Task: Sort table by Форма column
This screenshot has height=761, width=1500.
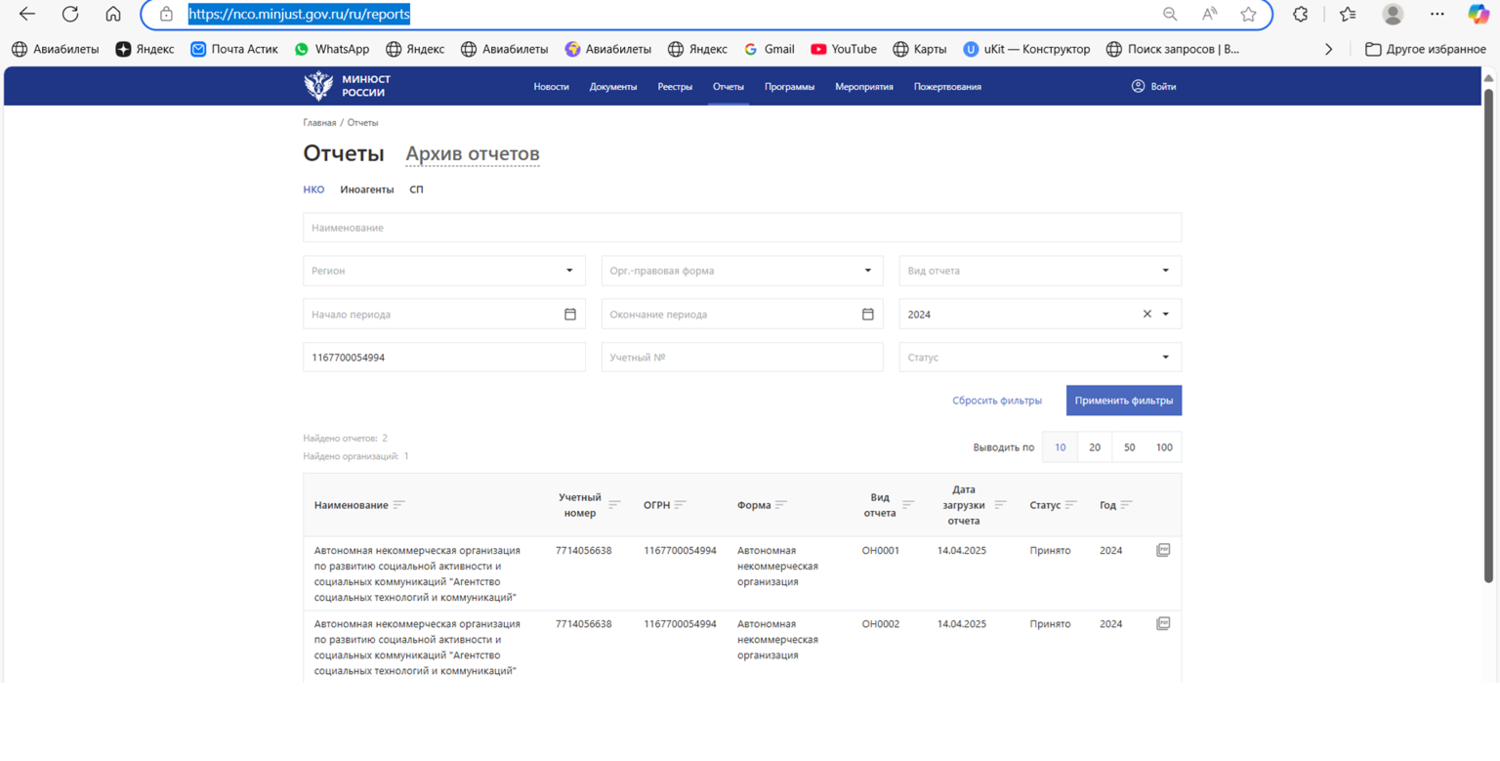Action: click(x=781, y=505)
